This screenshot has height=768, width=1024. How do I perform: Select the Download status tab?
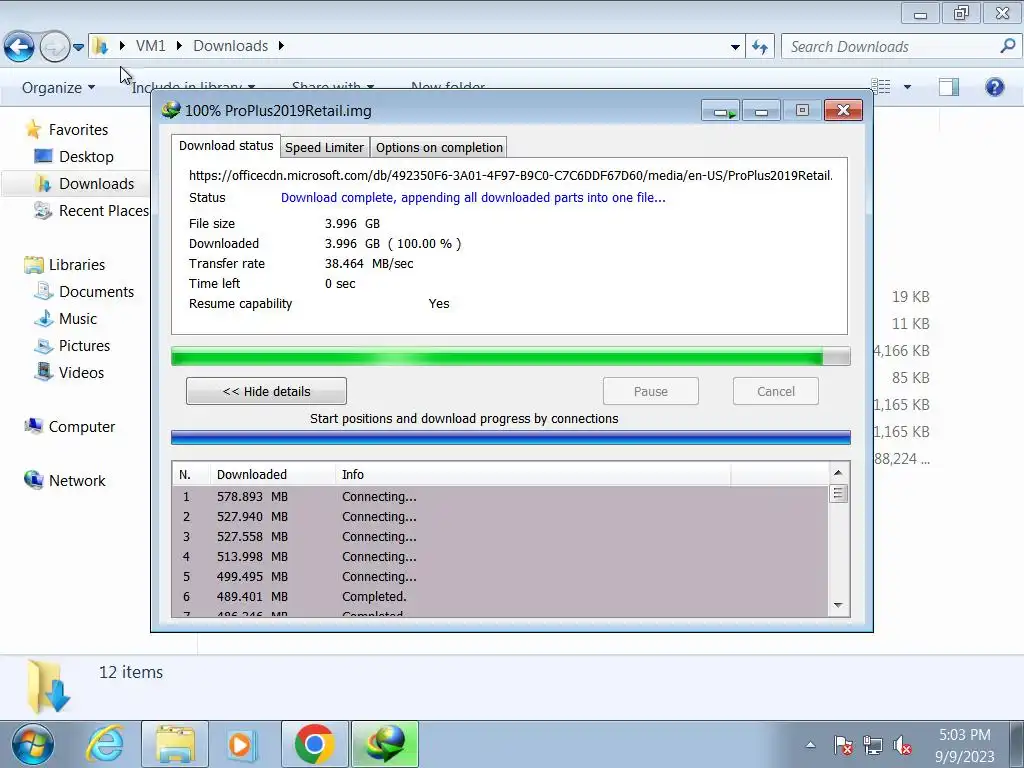[226, 146]
